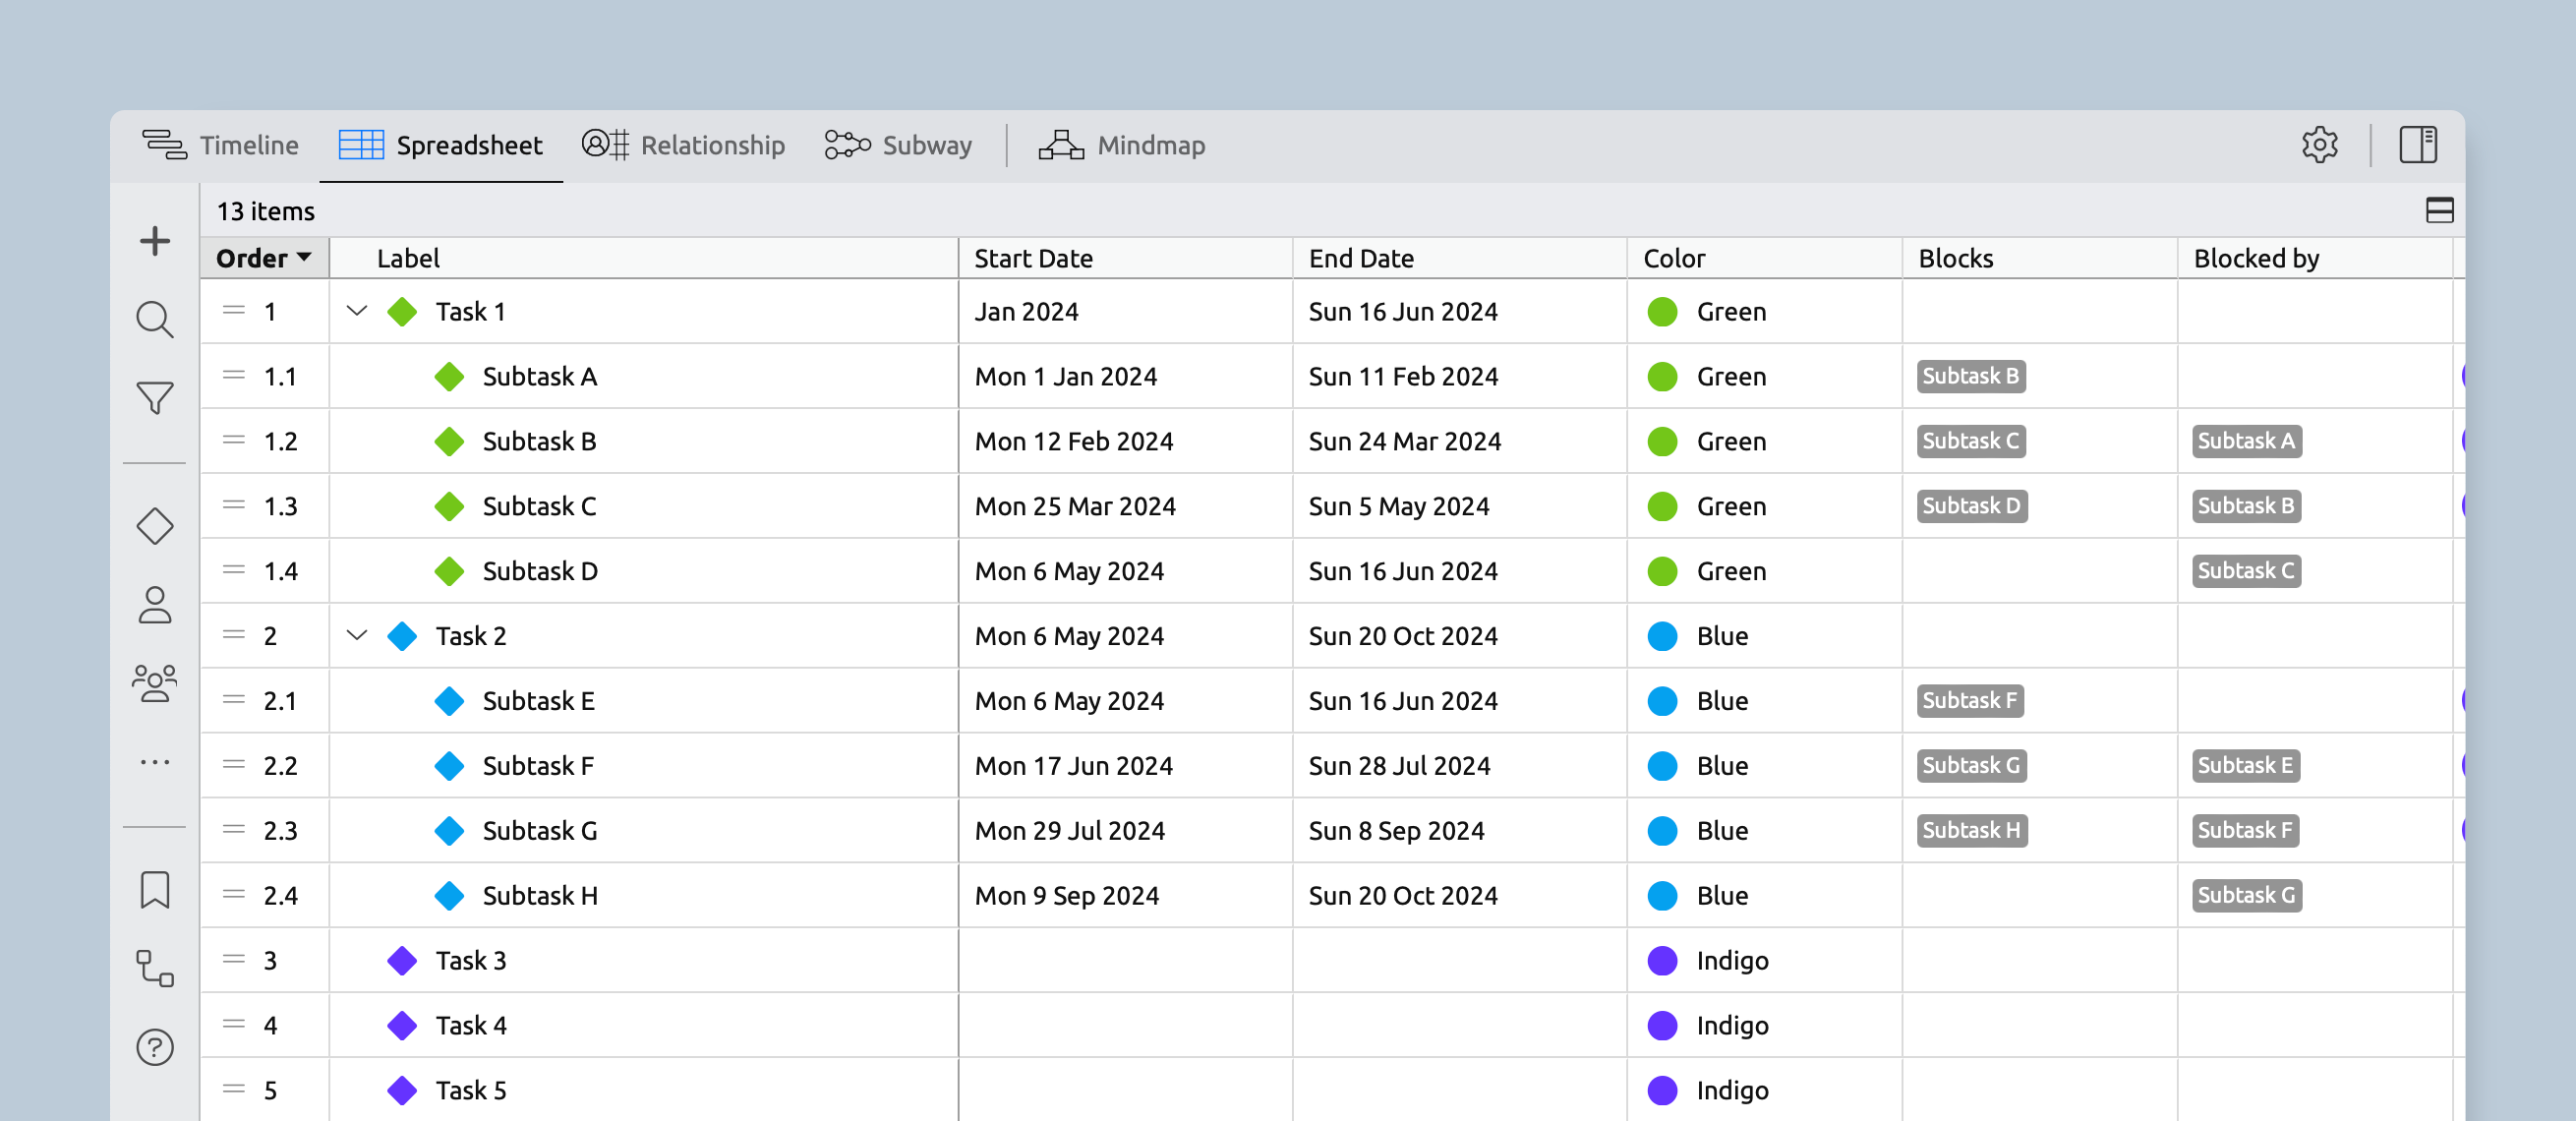Click green color dot in Task 1 row

pyautogui.click(x=1662, y=311)
